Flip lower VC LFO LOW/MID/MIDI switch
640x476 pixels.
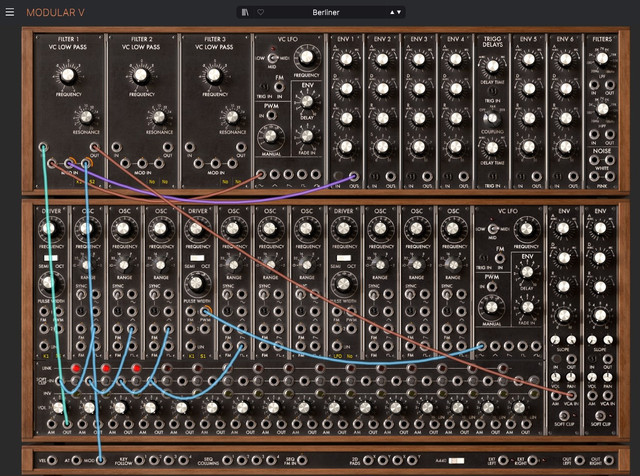click(493, 229)
